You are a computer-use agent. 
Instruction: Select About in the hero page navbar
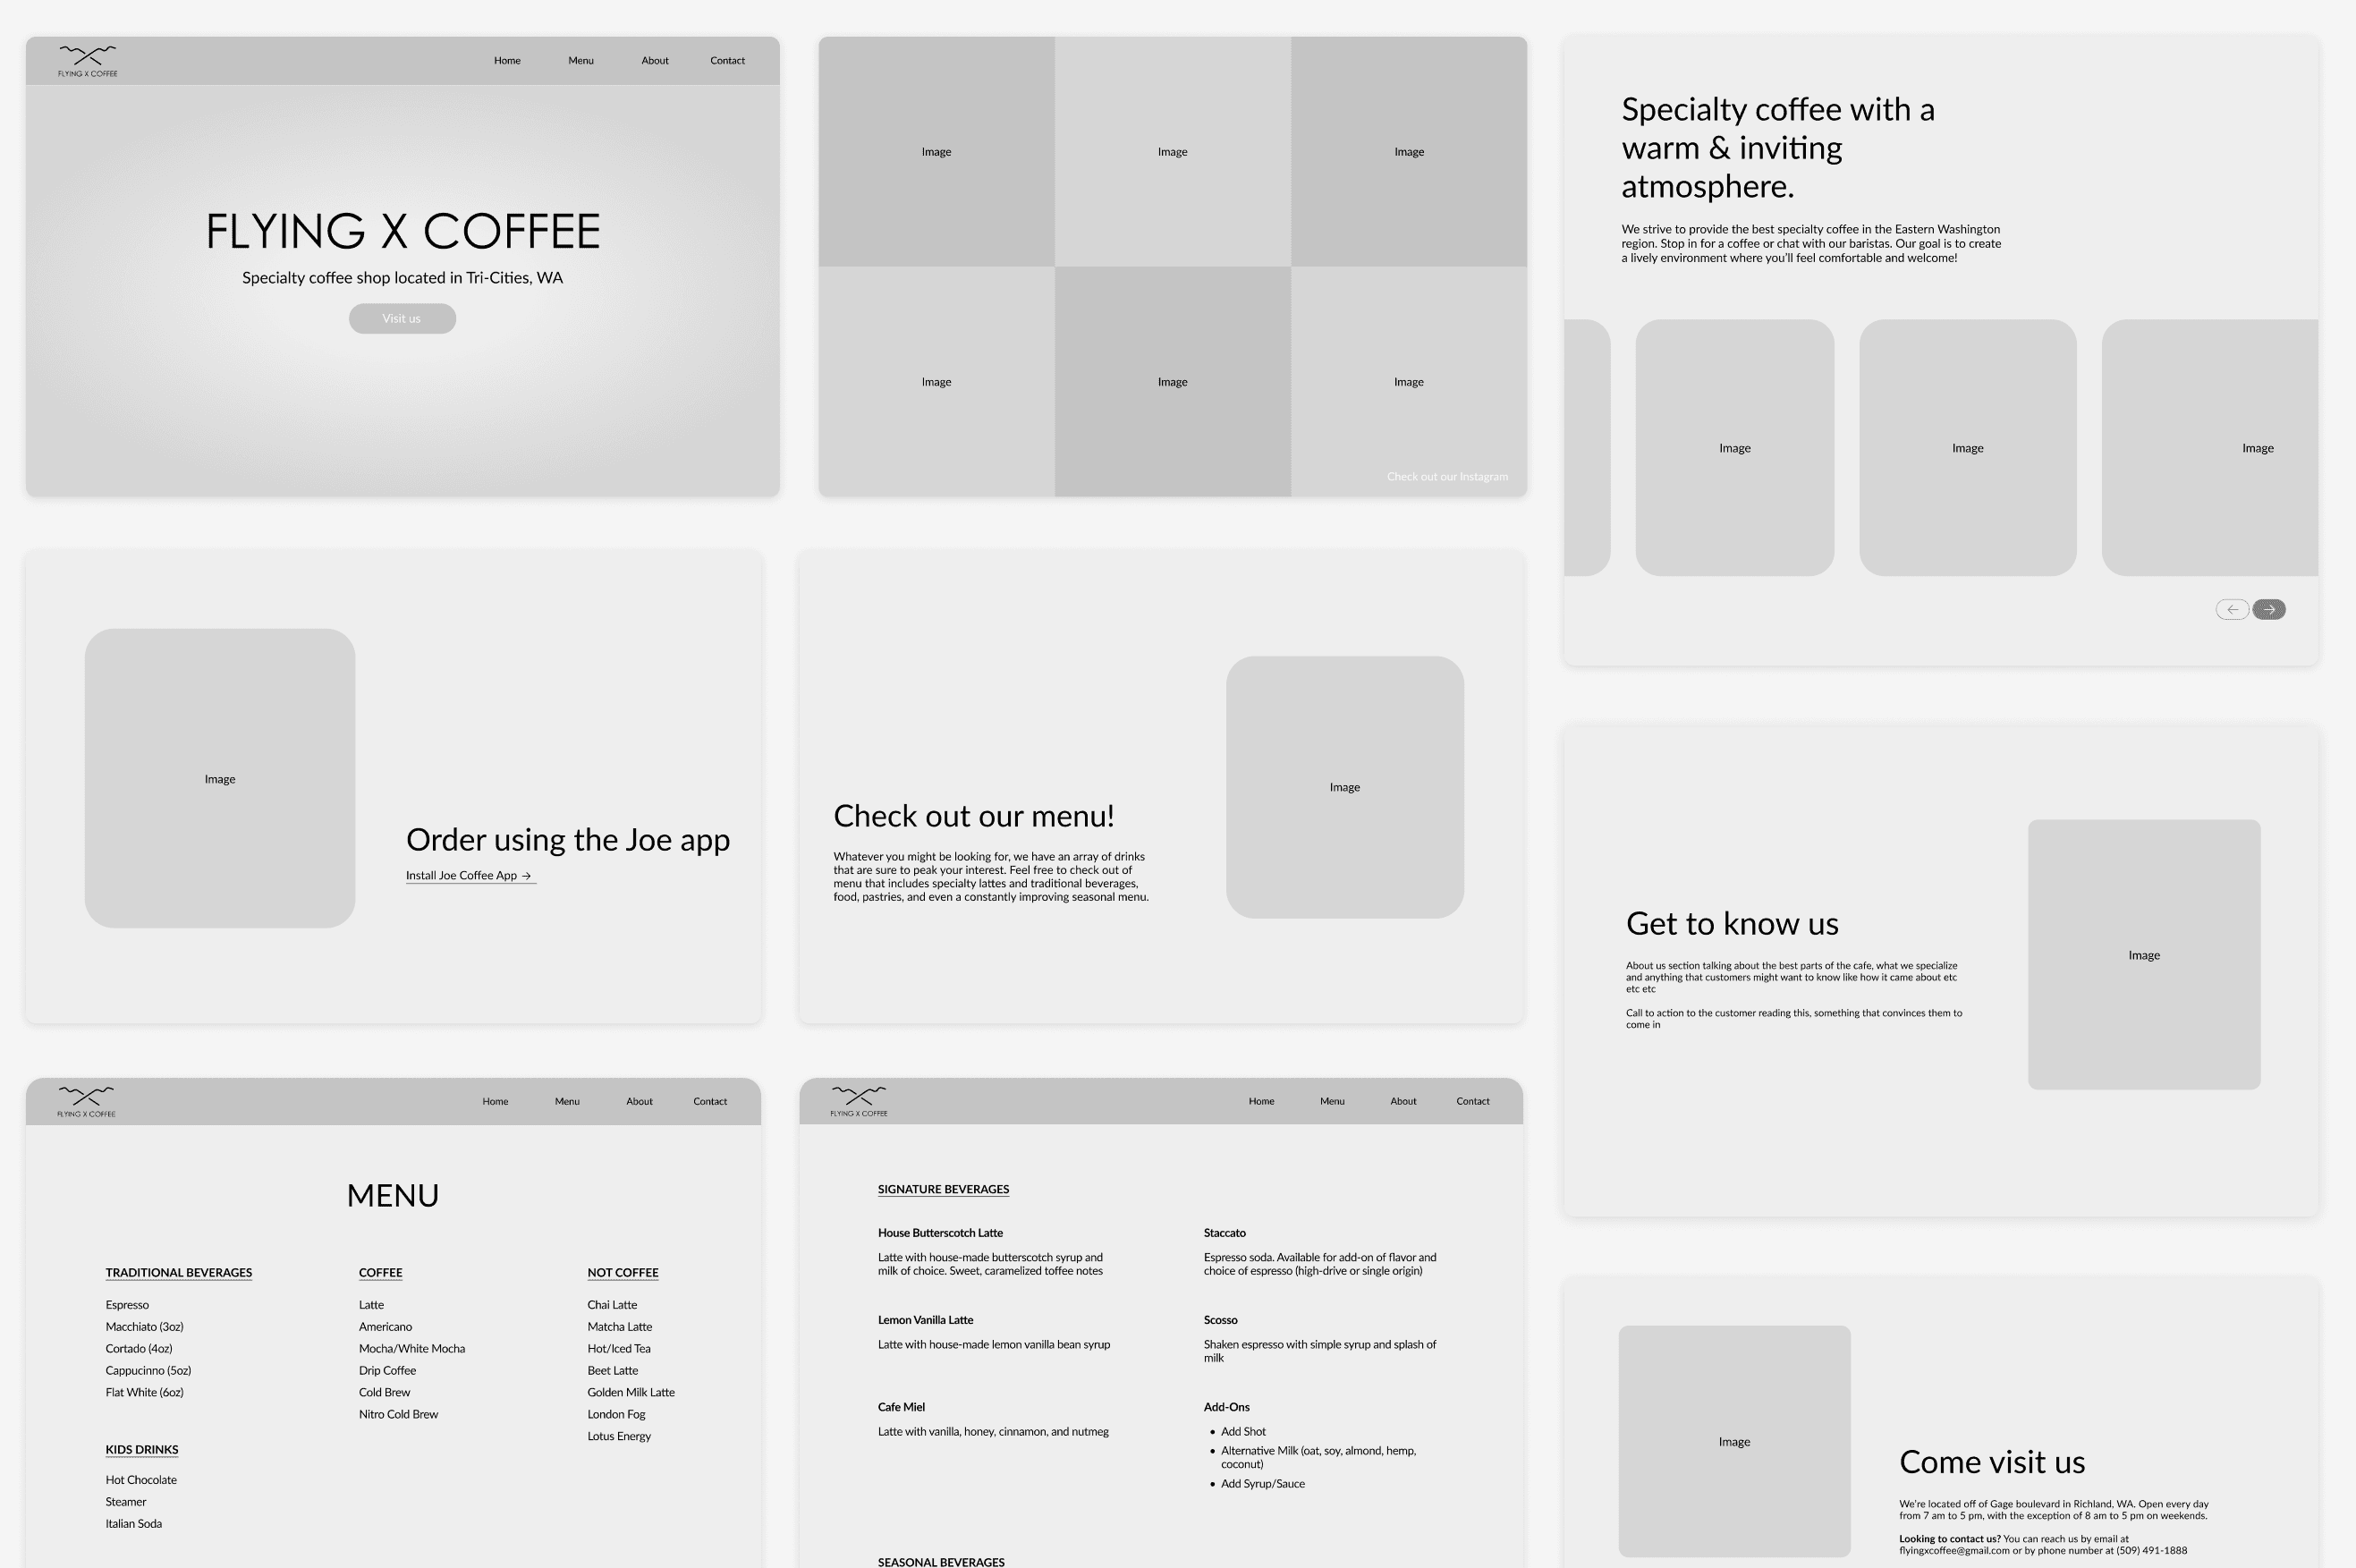(655, 61)
